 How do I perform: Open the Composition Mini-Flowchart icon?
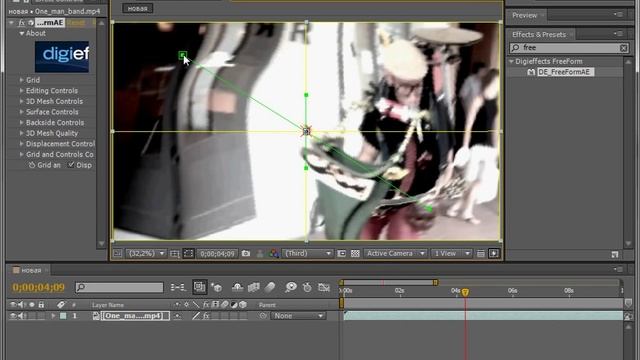[x=178, y=287]
